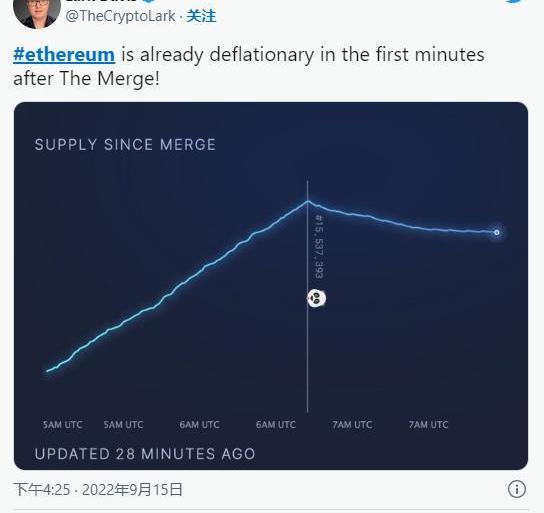Viewport: 544px width, 513px height.
Task: Click the Updated 28 Minutes Ago text
Action: coord(145,454)
